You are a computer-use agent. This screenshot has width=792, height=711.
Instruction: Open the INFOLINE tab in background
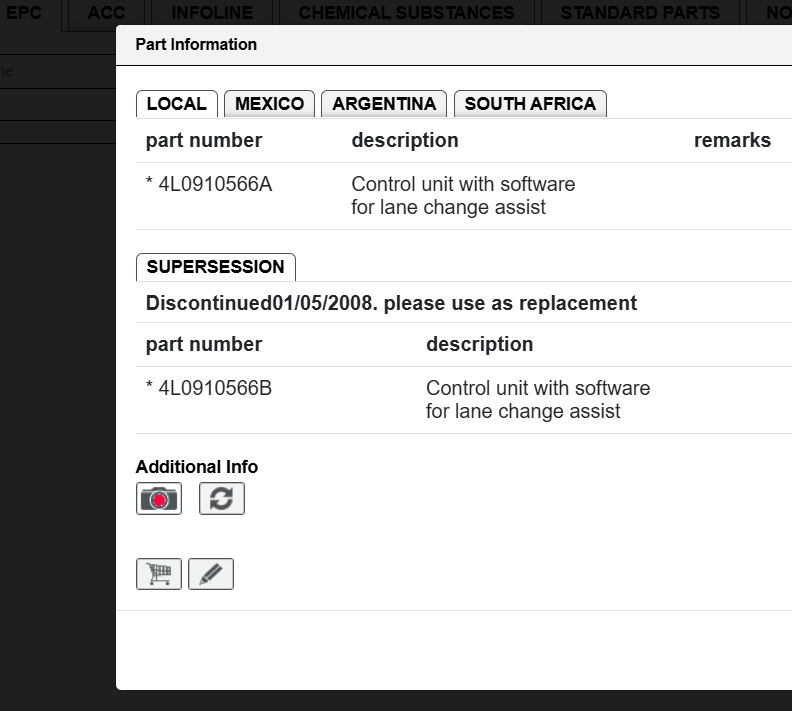click(x=212, y=13)
